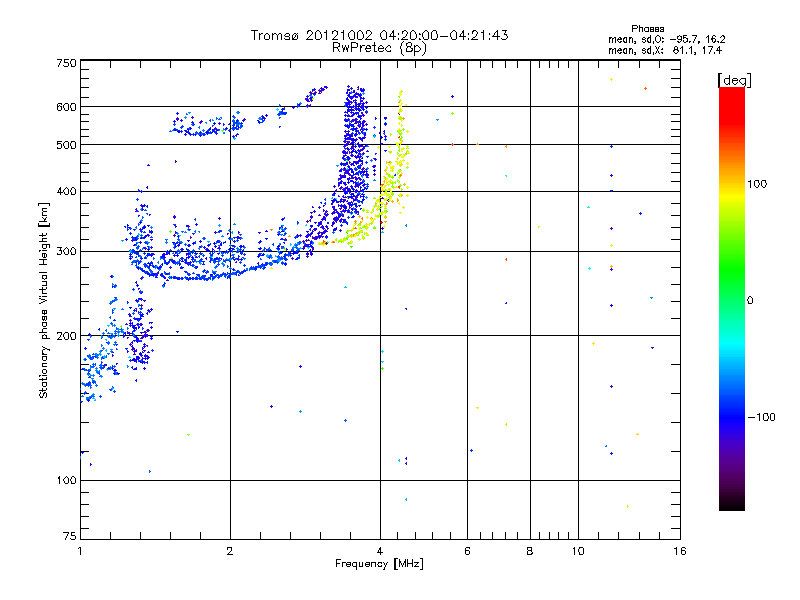
Task: Click the plot title 'Tromsø 20121002 04:20:00-04:21:43'
Action: tap(379, 35)
